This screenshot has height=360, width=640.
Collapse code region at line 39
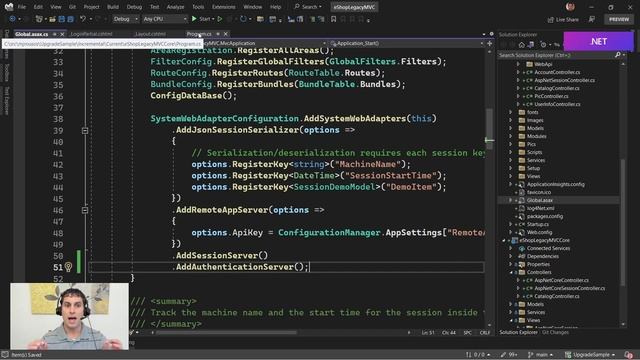tap(85, 131)
